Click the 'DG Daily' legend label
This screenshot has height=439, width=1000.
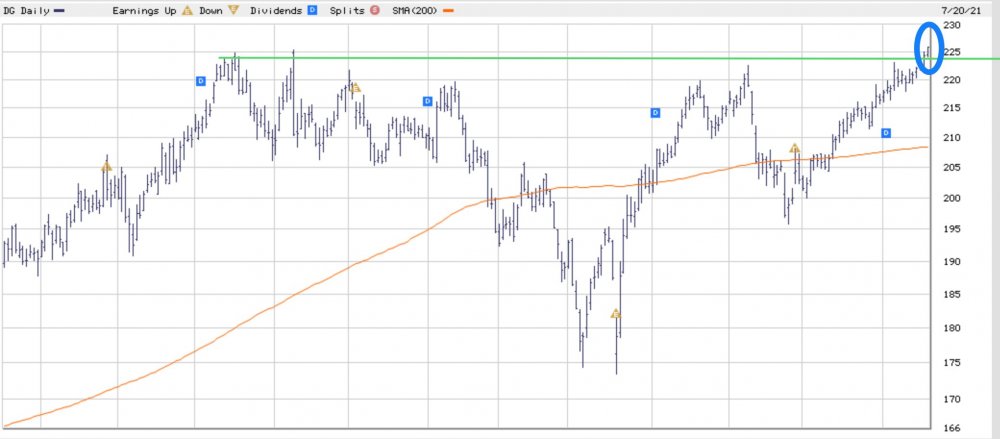pyautogui.click(x=26, y=11)
